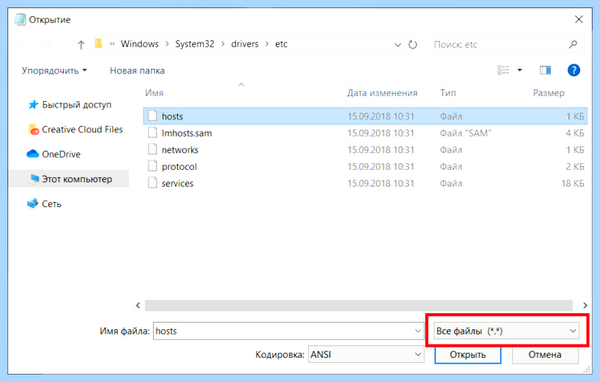Viewport: 600px width, 382px height.
Task: Toggle the preview pane icon
Action: (x=545, y=70)
